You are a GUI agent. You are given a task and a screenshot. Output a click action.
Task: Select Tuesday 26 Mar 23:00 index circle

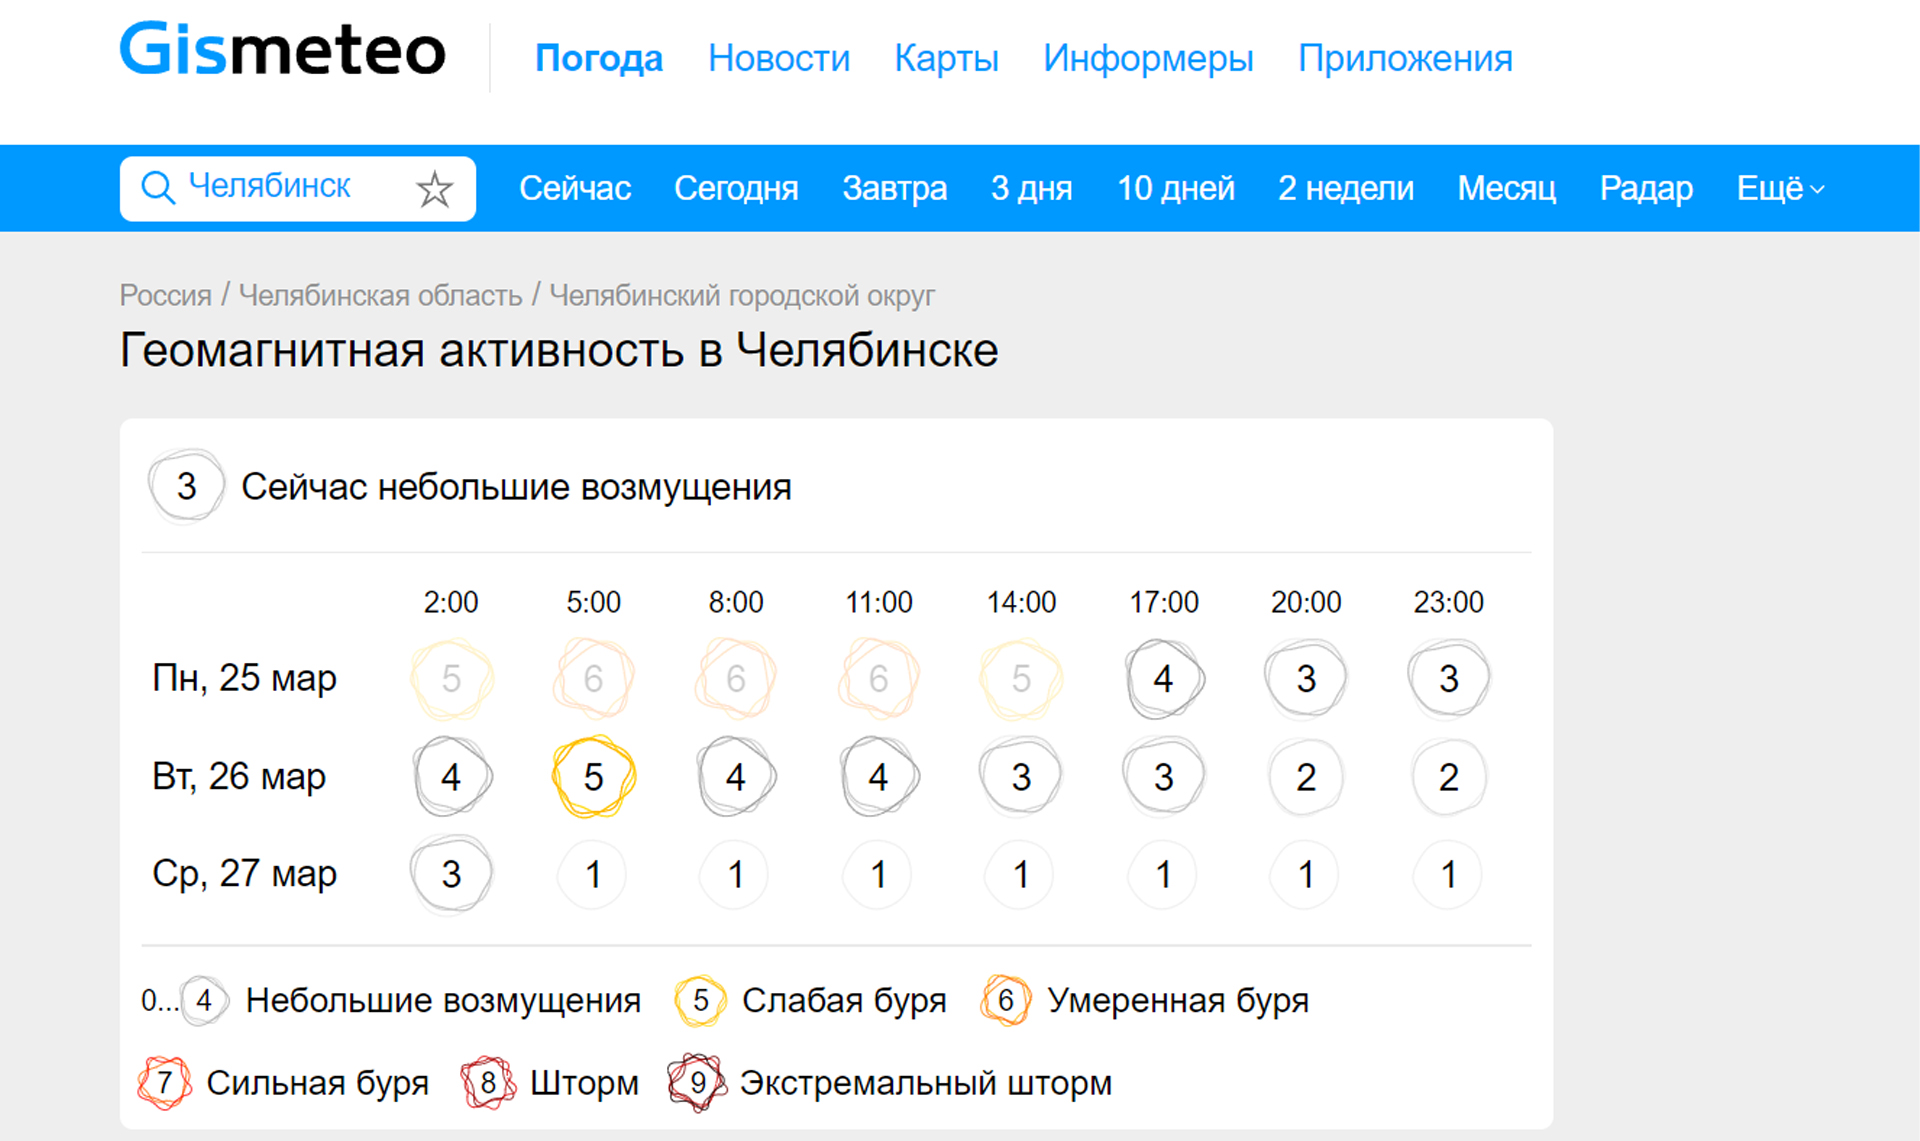click(1449, 777)
